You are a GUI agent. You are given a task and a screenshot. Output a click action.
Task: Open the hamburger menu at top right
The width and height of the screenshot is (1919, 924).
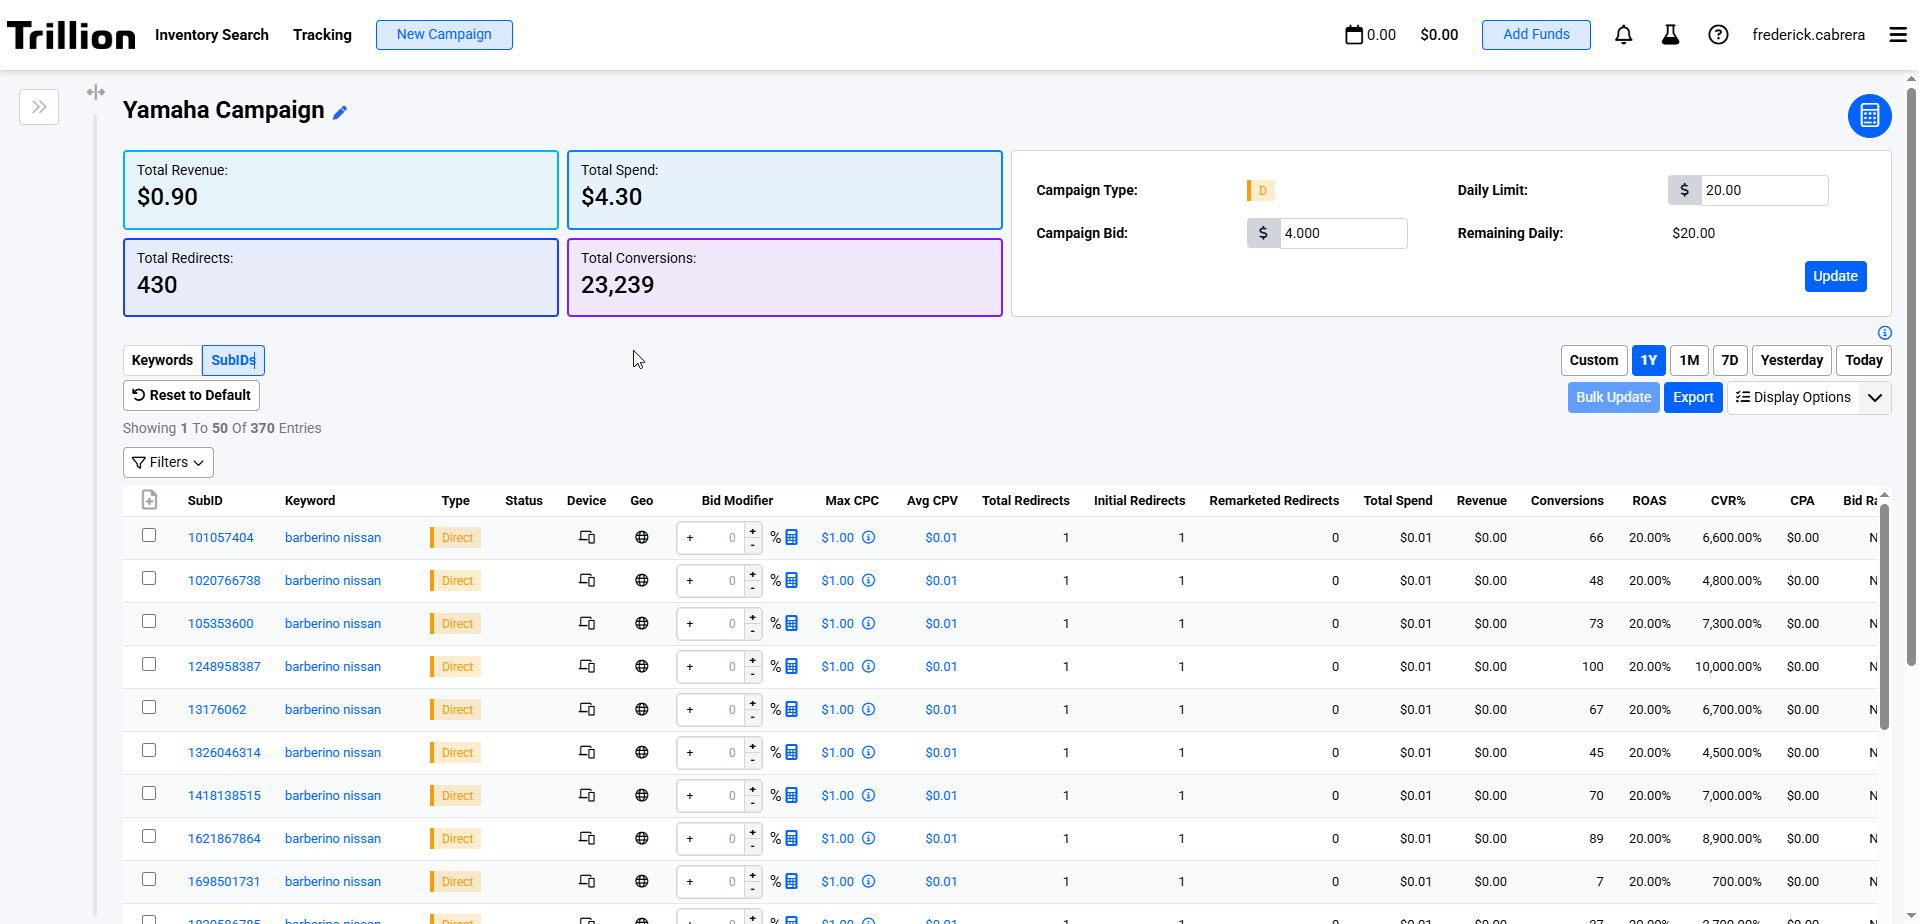click(1897, 35)
